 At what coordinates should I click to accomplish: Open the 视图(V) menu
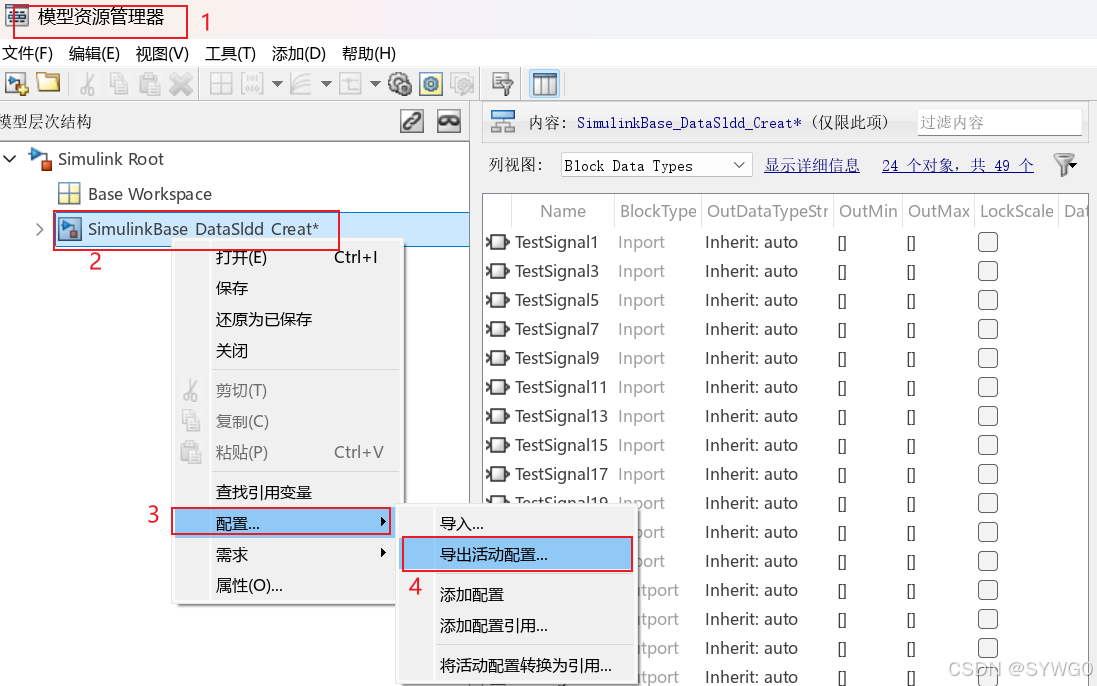pyautogui.click(x=162, y=54)
